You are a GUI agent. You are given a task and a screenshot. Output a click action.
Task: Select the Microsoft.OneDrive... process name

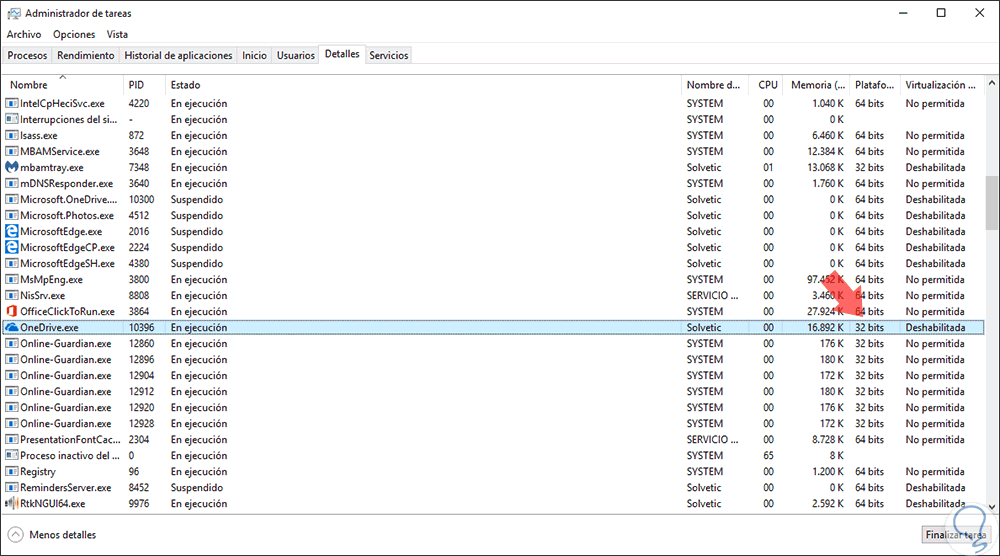68,199
